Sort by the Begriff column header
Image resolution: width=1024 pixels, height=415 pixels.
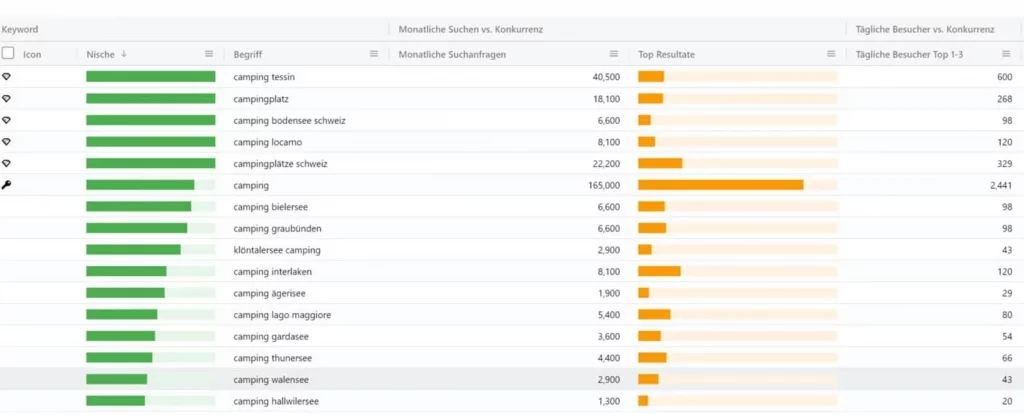click(248, 54)
